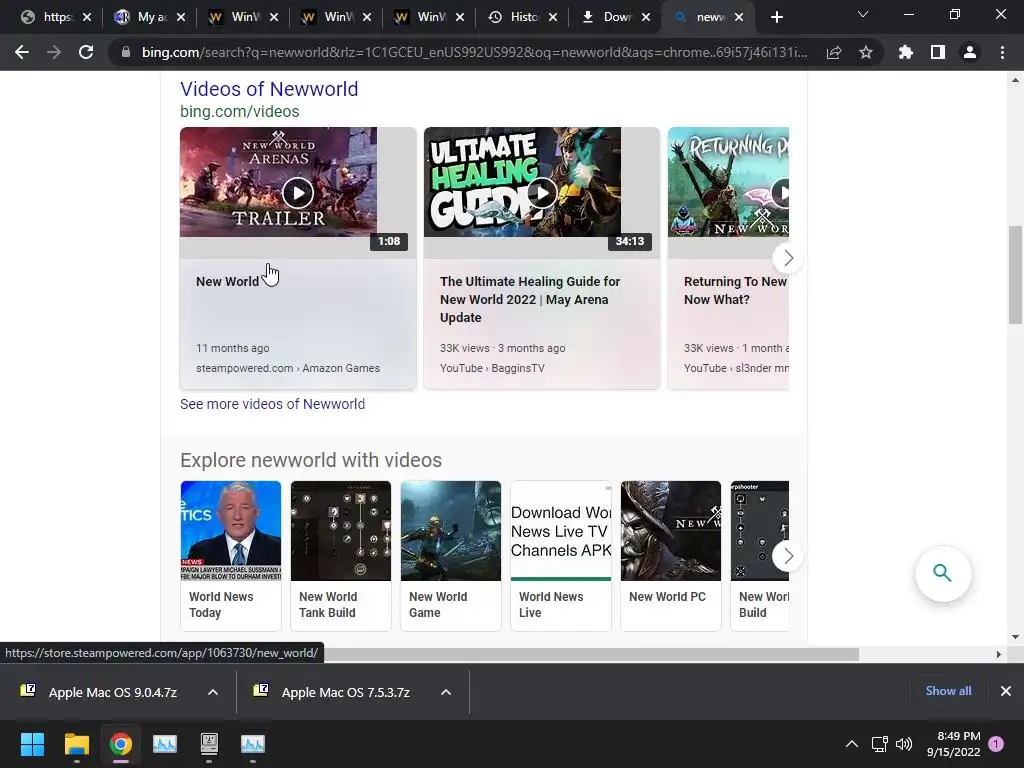Open the Extensions puzzle icon

[x=906, y=52]
